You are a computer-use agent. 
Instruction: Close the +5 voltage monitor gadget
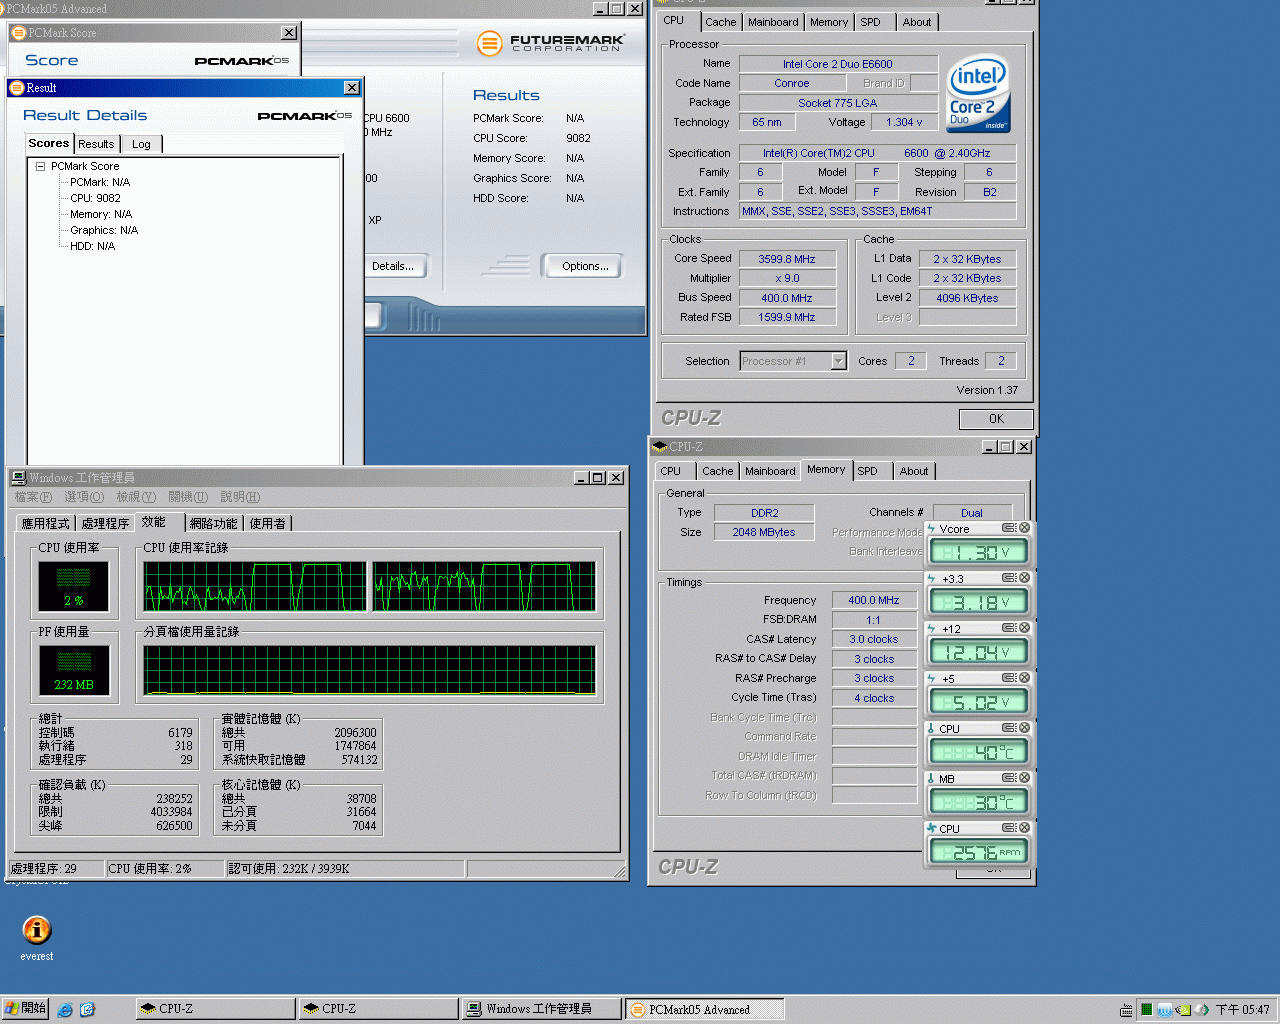(1024, 678)
